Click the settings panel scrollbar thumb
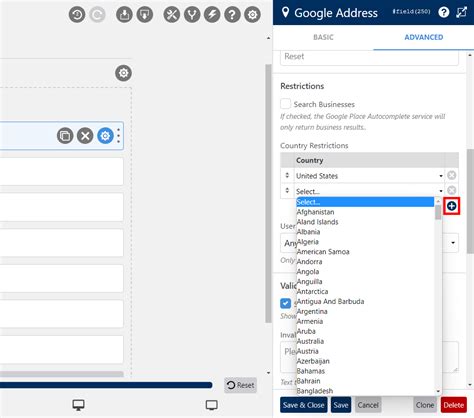This screenshot has width=474, height=418. coord(470,201)
